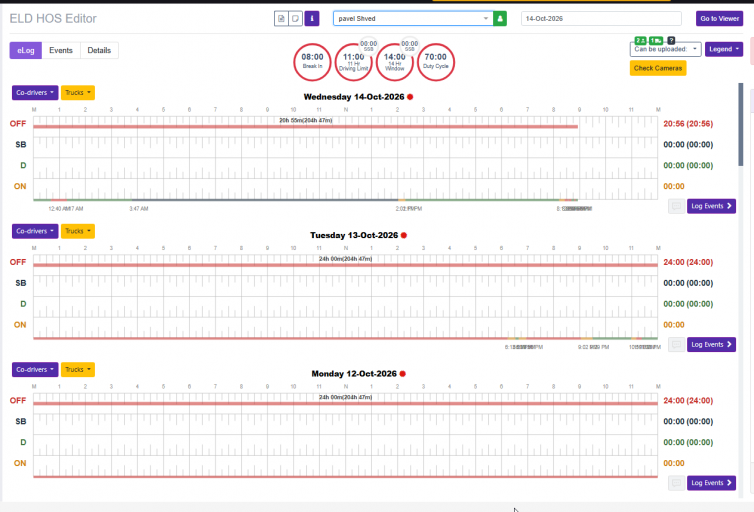Open Trucks dropdown for Tuesday log

point(77,231)
